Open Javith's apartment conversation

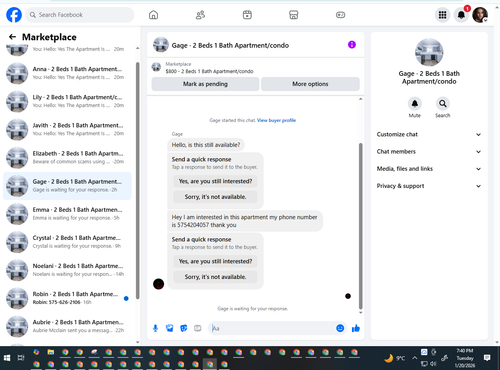(67, 129)
